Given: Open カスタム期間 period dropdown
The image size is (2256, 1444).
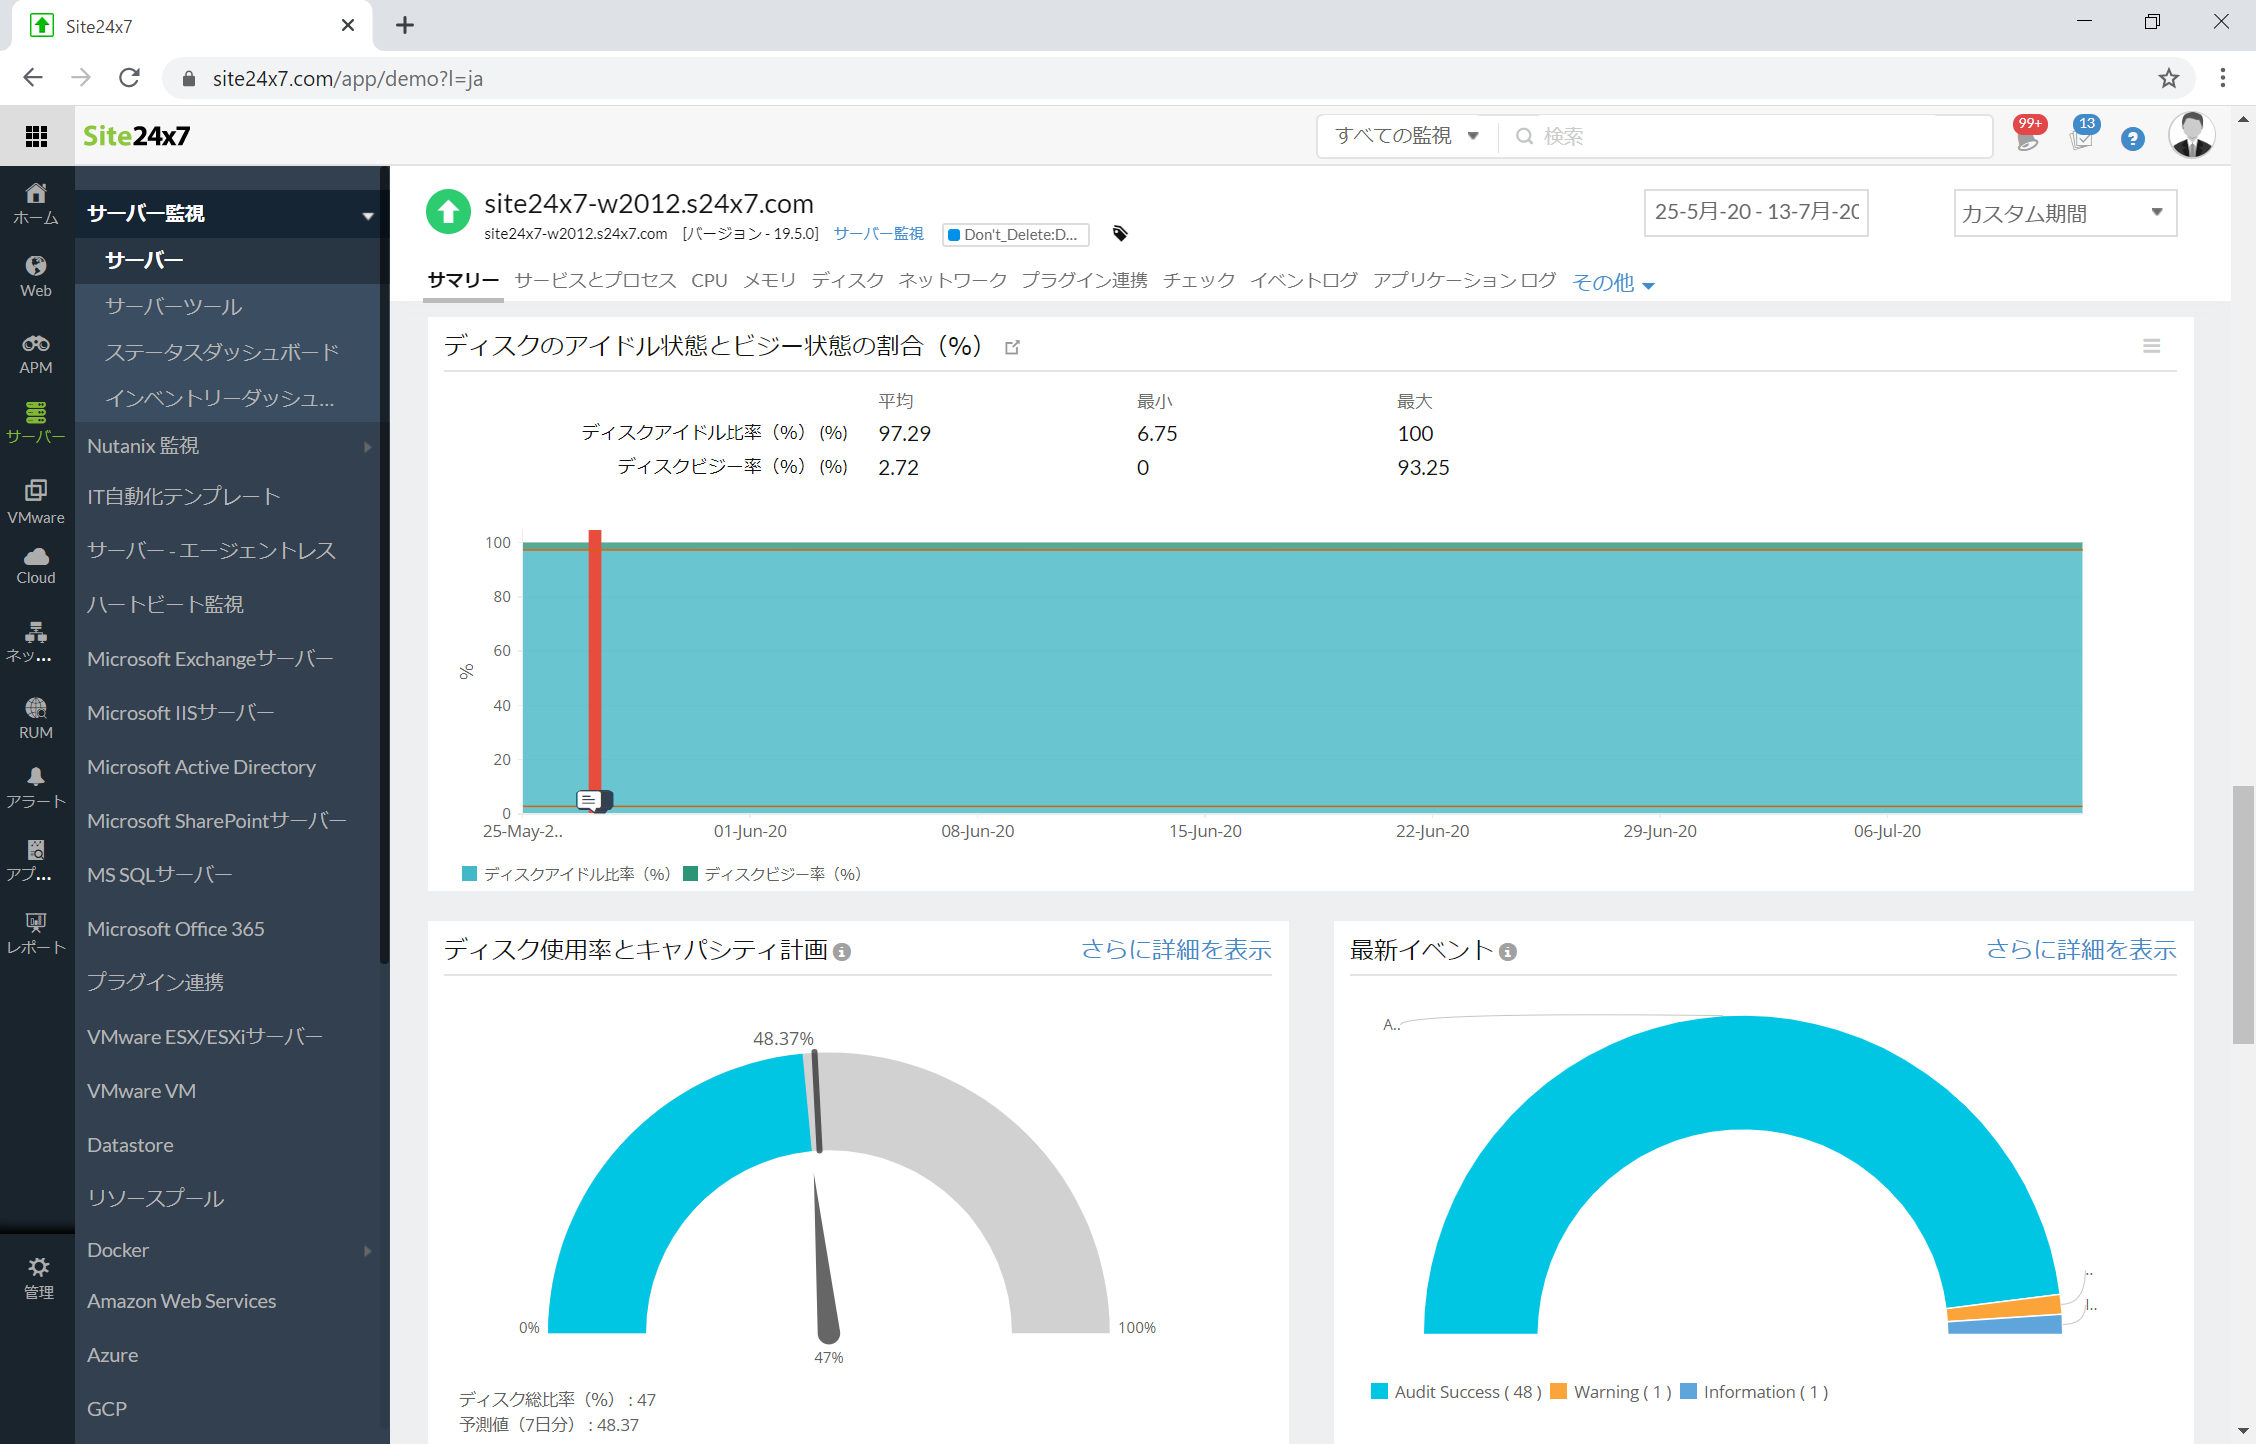Looking at the screenshot, I should click(2065, 213).
